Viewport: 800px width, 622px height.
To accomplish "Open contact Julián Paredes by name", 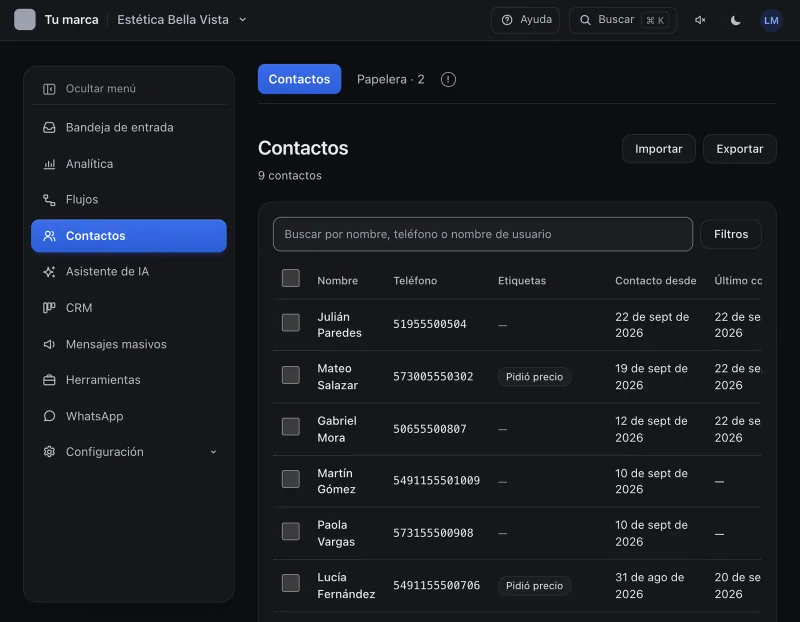I will coord(339,325).
